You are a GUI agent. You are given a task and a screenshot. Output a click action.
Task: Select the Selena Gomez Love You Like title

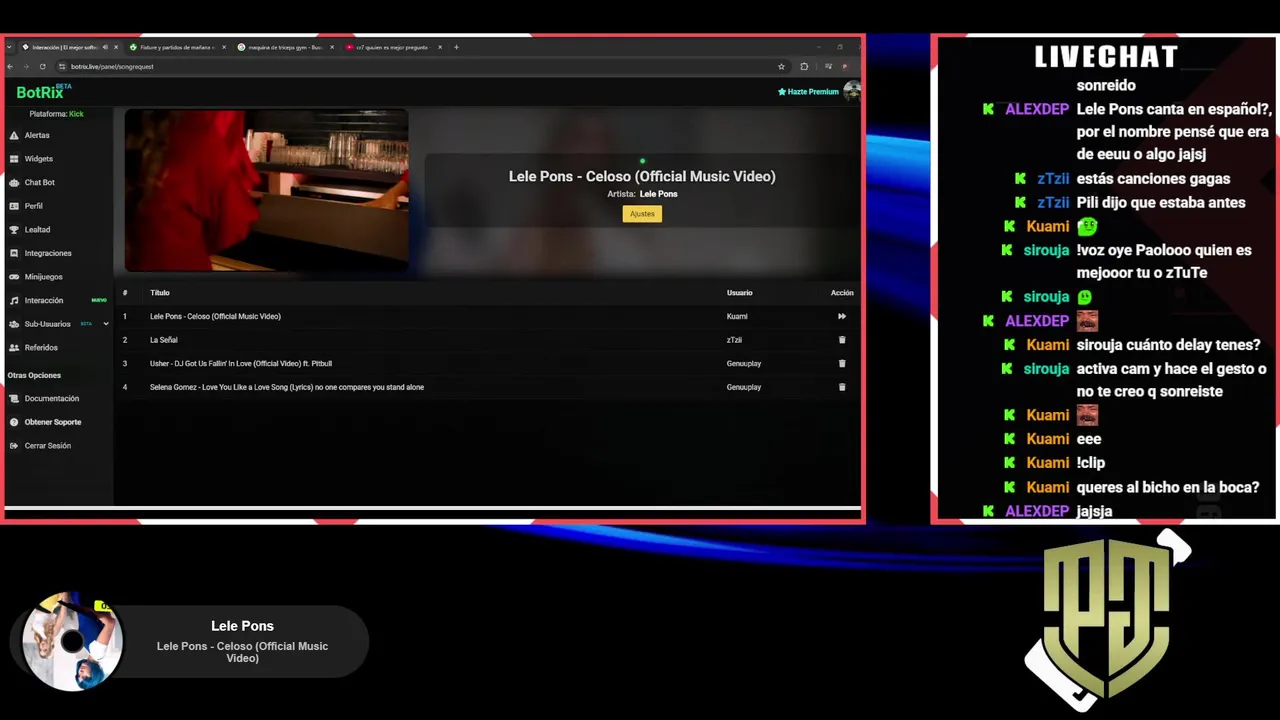pyautogui.click(x=287, y=387)
